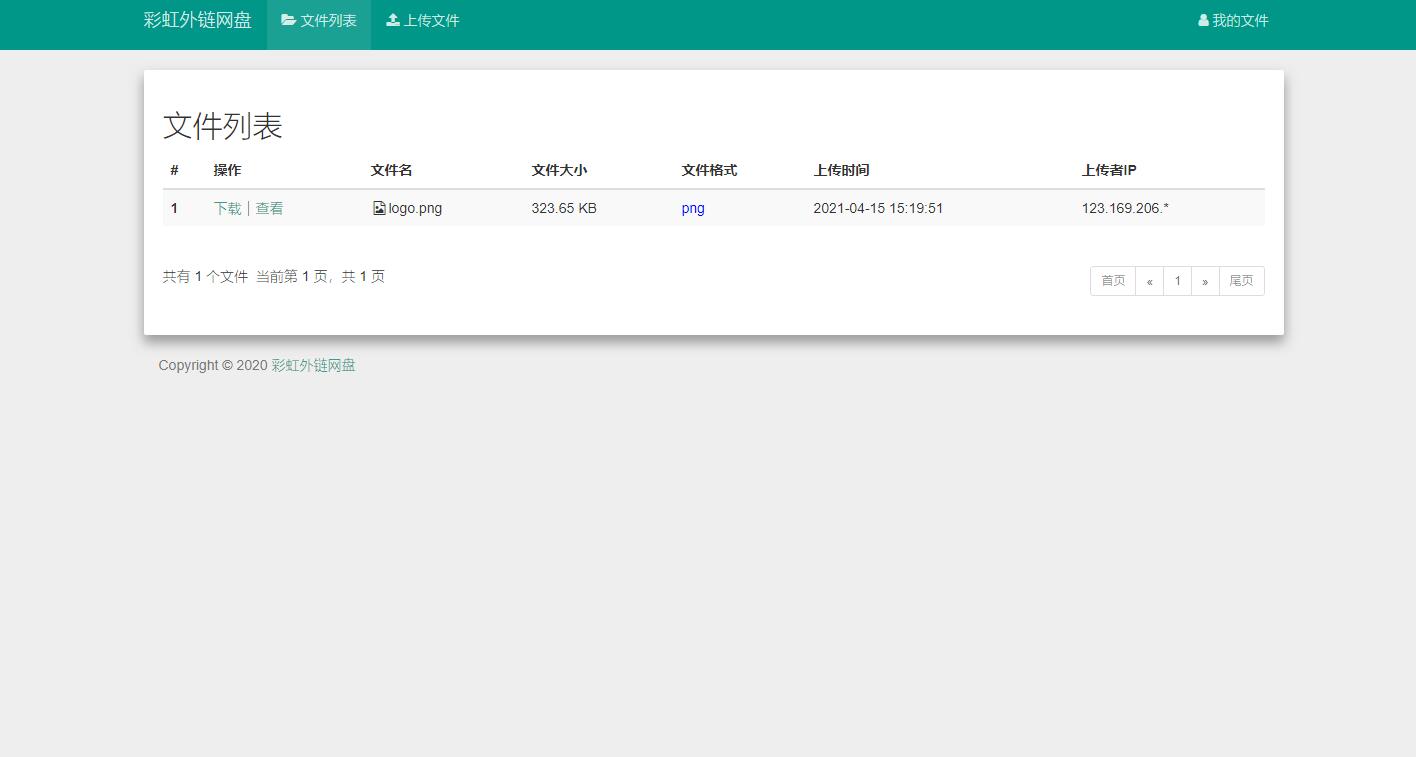Download the logo.png file via 下载
This screenshot has width=1416, height=757.
(227, 208)
